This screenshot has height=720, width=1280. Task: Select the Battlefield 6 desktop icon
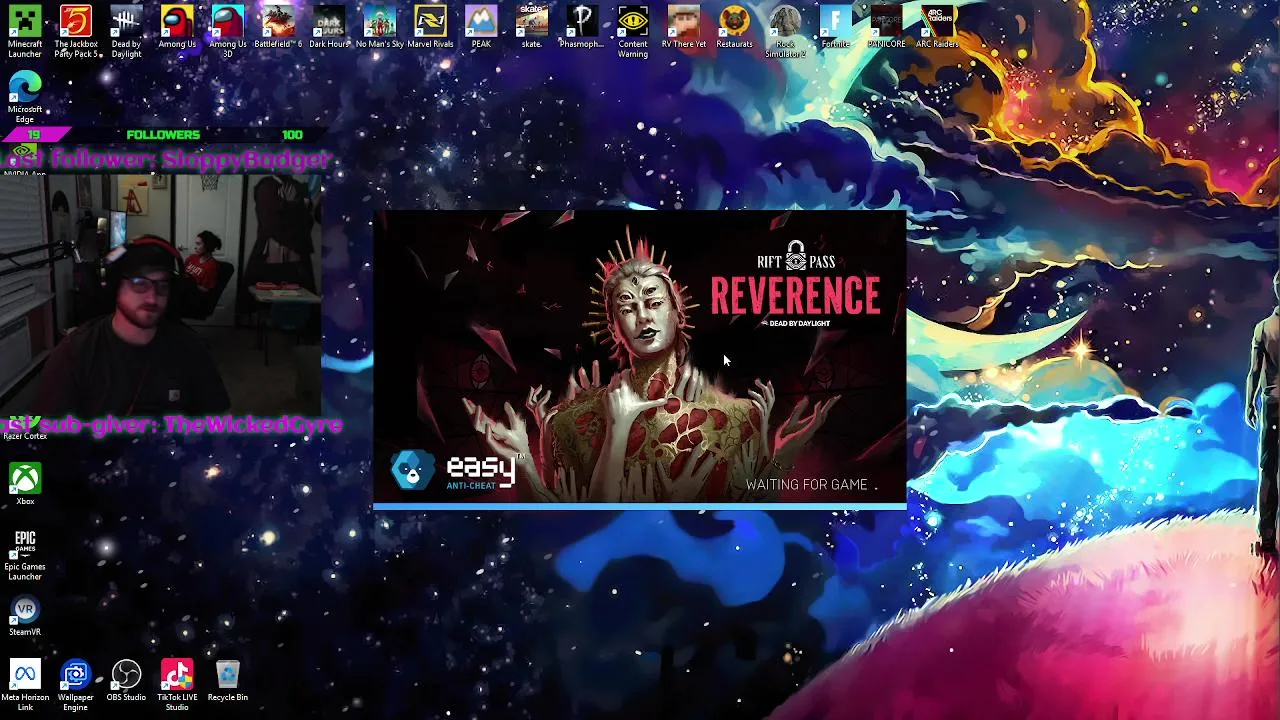(278, 27)
